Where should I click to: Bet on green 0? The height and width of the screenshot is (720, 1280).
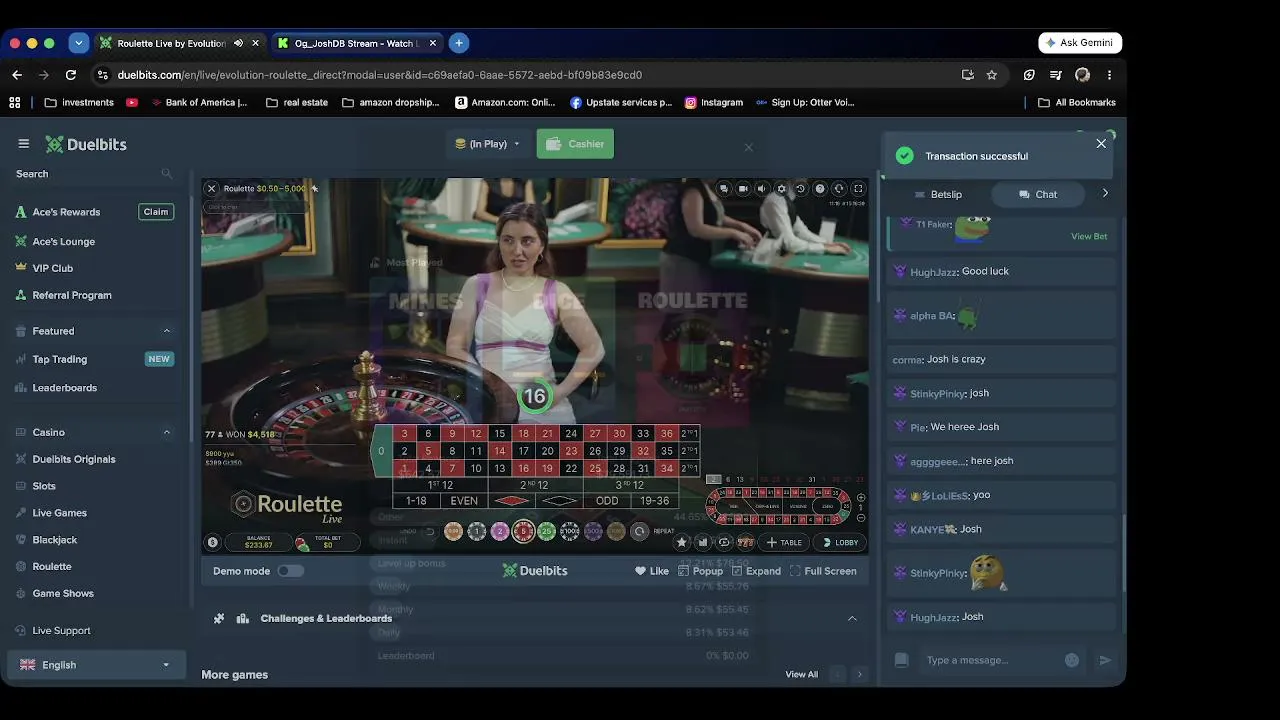click(x=381, y=451)
